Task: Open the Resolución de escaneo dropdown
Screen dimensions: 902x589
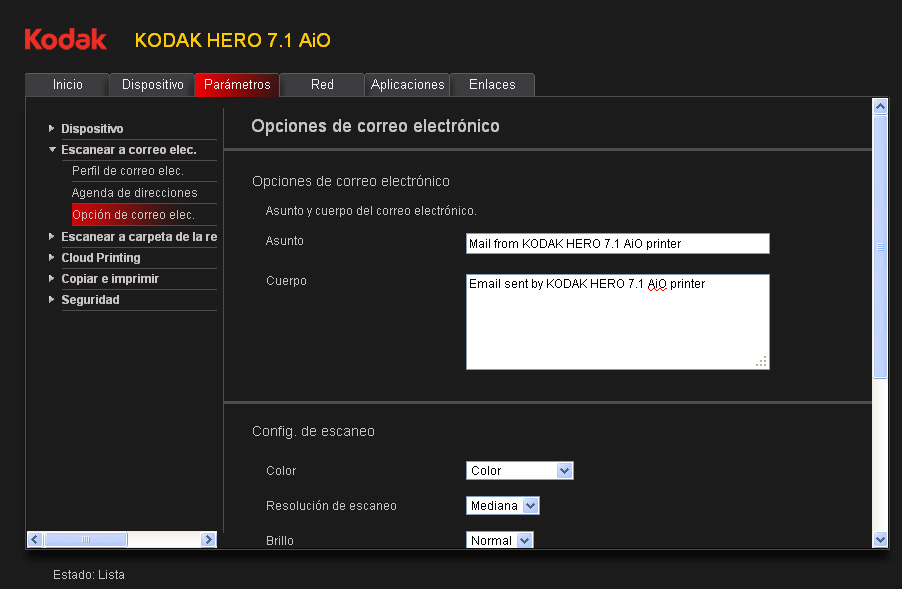Action: click(x=502, y=506)
